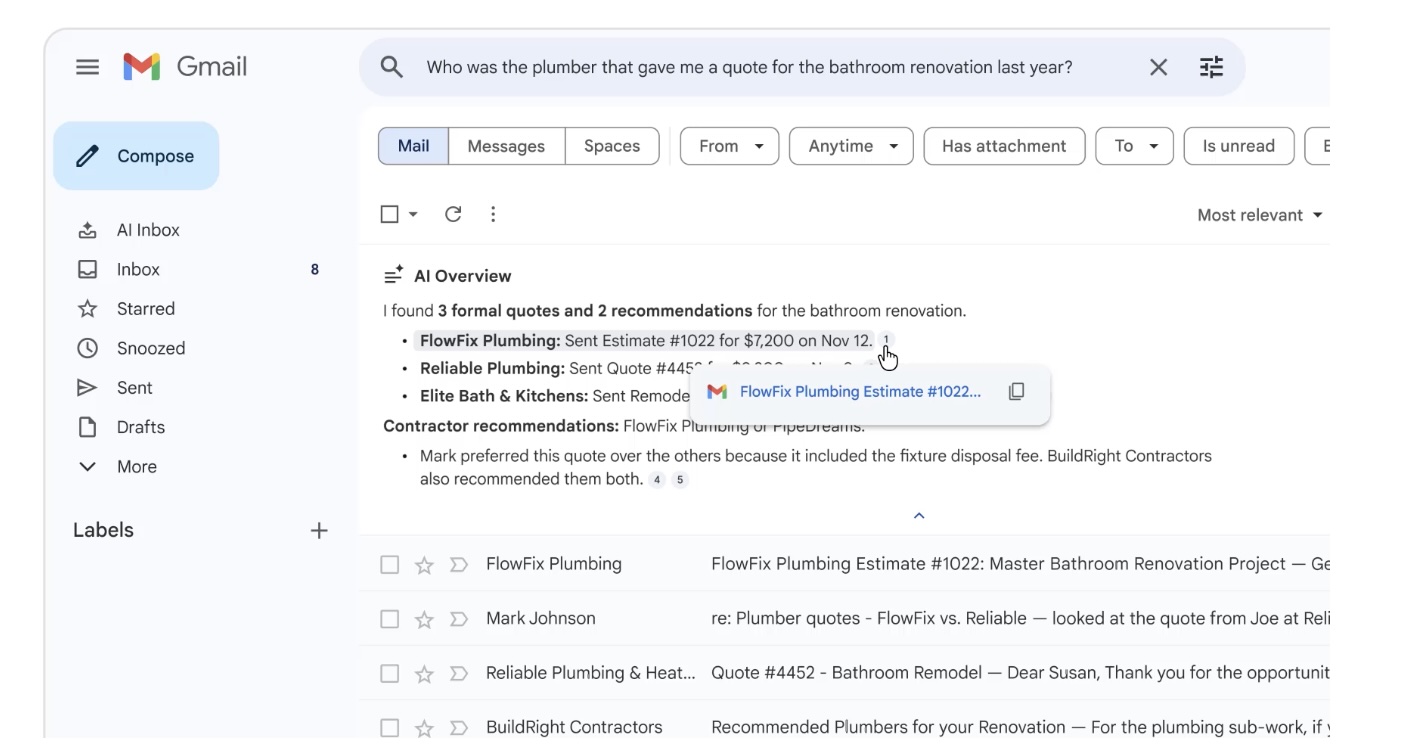Collapse the AI Overview with chevron
The width and height of the screenshot is (1402, 752).
click(x=919, y=516)
